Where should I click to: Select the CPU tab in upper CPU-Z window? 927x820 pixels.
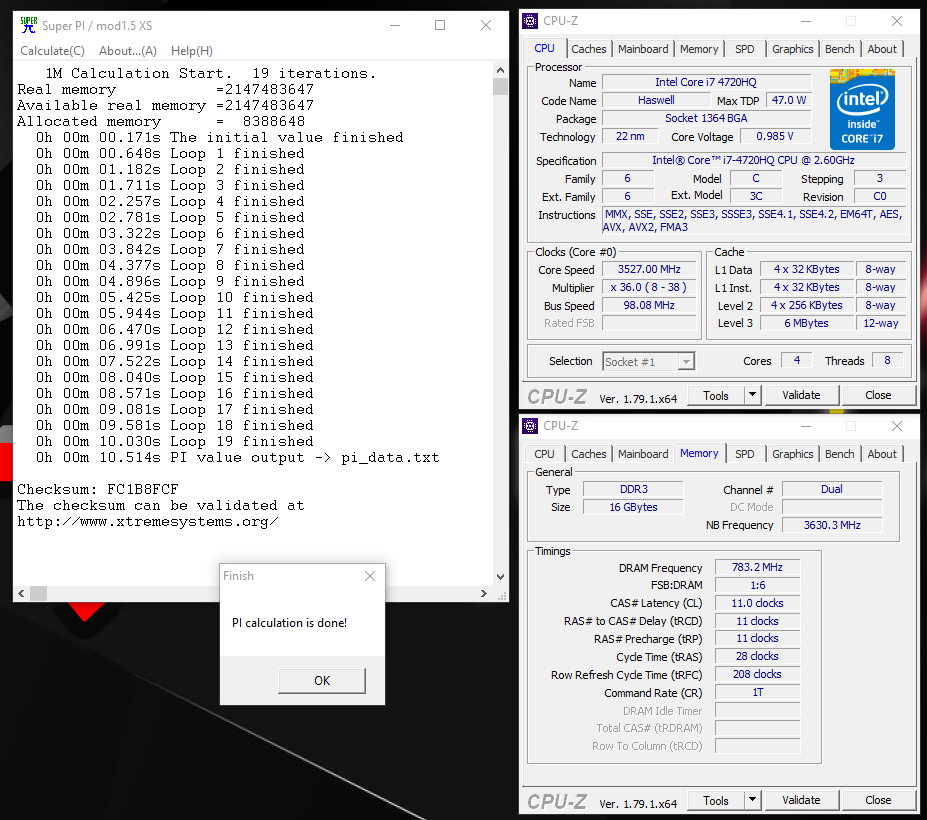[544, 48]
